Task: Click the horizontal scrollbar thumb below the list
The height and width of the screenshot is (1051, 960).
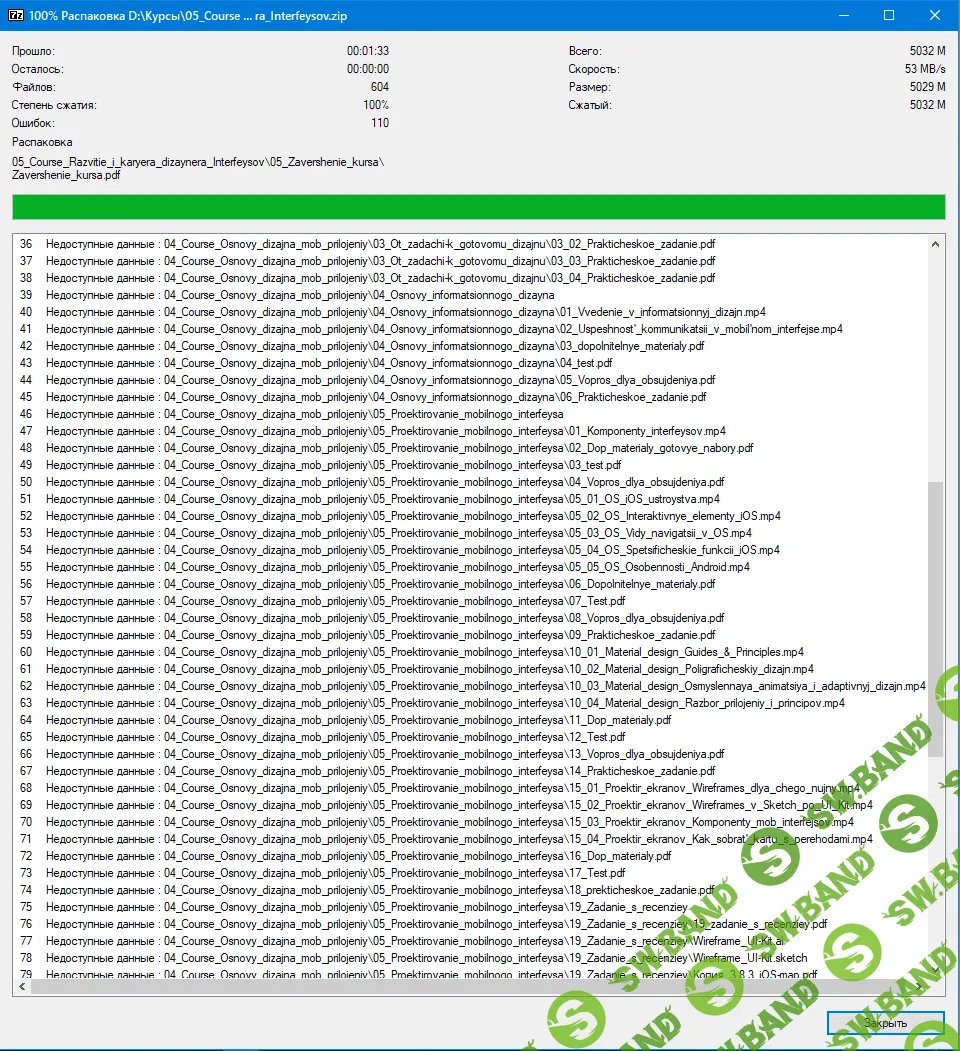Action: point(400,986)
